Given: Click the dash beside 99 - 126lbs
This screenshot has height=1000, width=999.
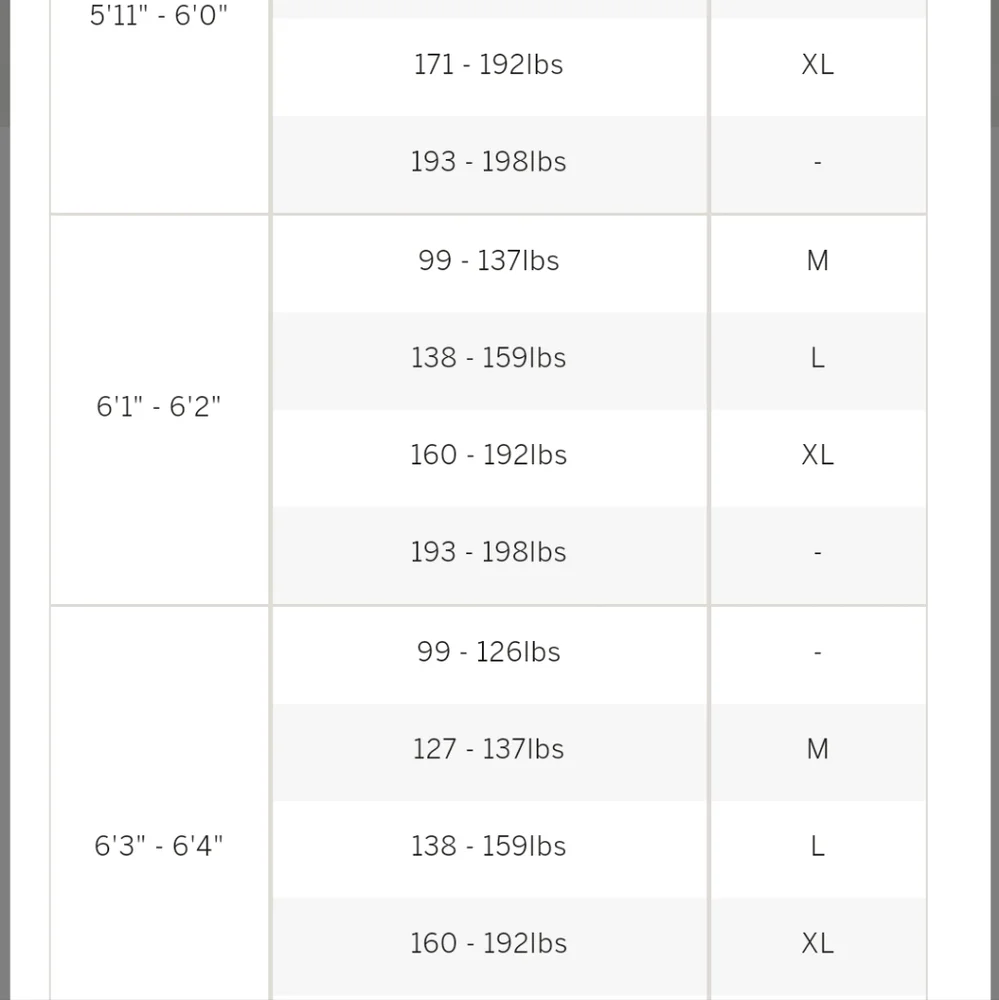Looking at the screenshot, I should click(x=818, y=652).
